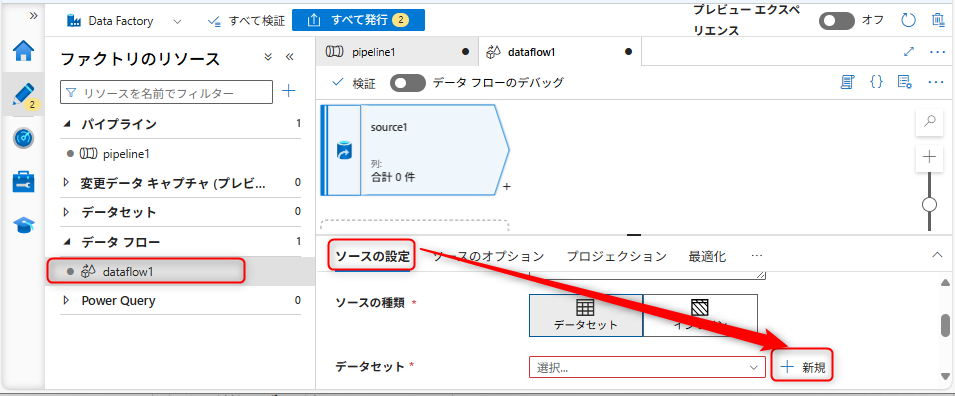The image size is (955, 396).
Task: Open the 最適化 tab
Action: 707,256
